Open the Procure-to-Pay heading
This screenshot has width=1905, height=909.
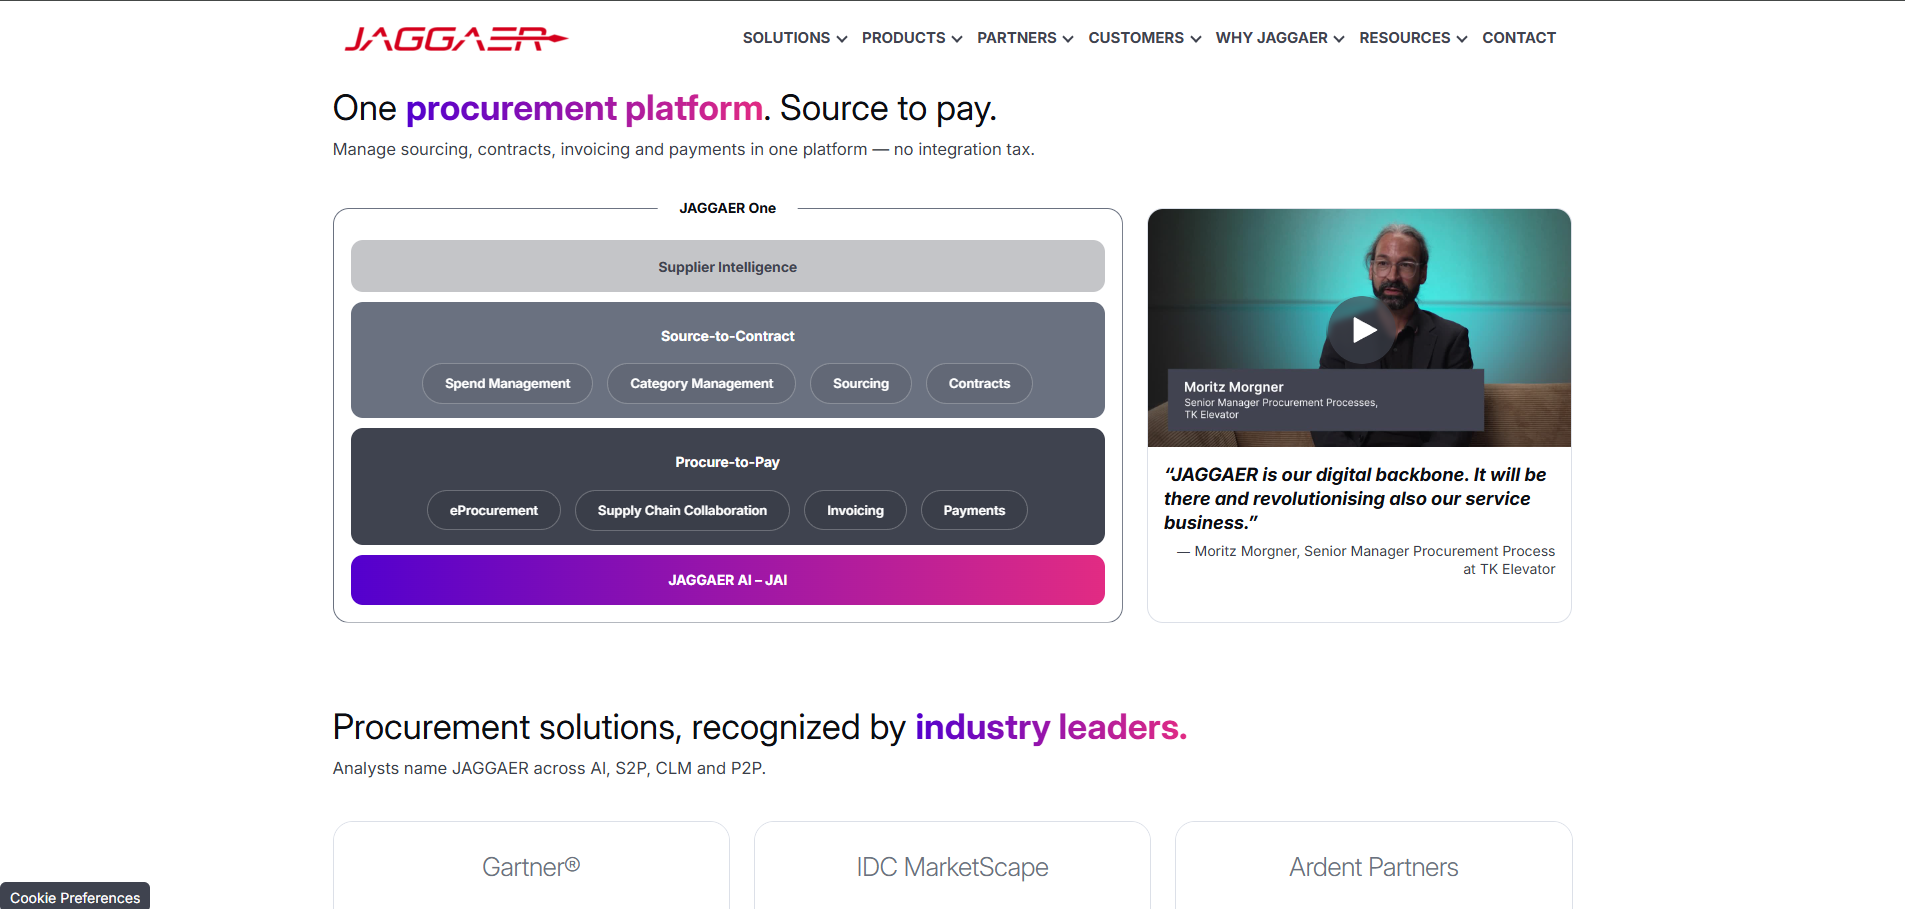click(728, 462)
